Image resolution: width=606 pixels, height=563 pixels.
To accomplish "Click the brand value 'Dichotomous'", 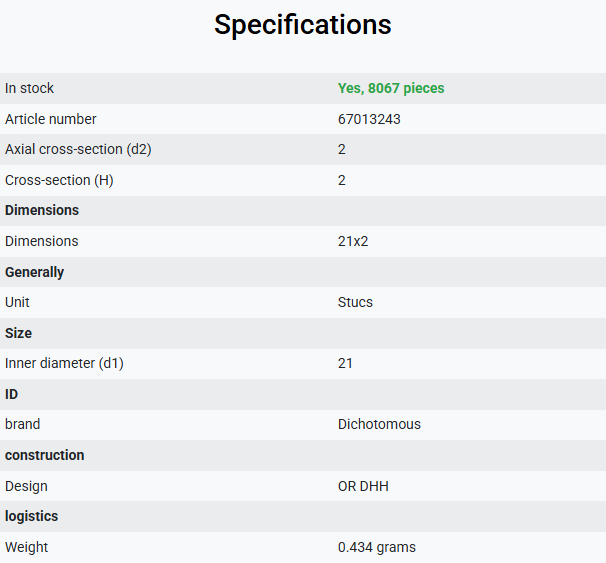I will (x=379, y=424).
